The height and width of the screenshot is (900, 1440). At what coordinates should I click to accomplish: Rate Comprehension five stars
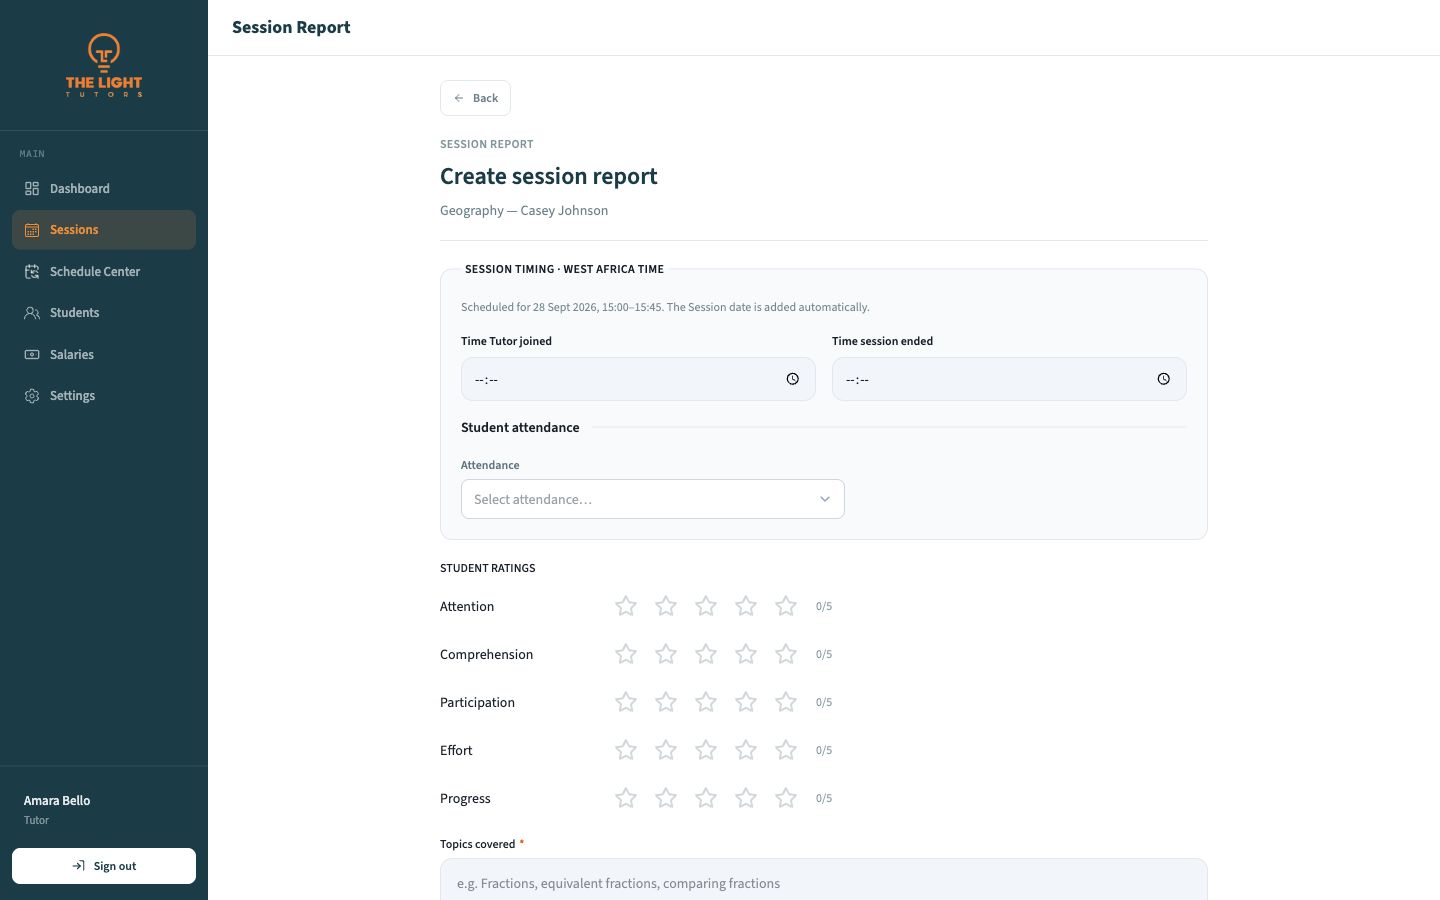pos(786,654)
